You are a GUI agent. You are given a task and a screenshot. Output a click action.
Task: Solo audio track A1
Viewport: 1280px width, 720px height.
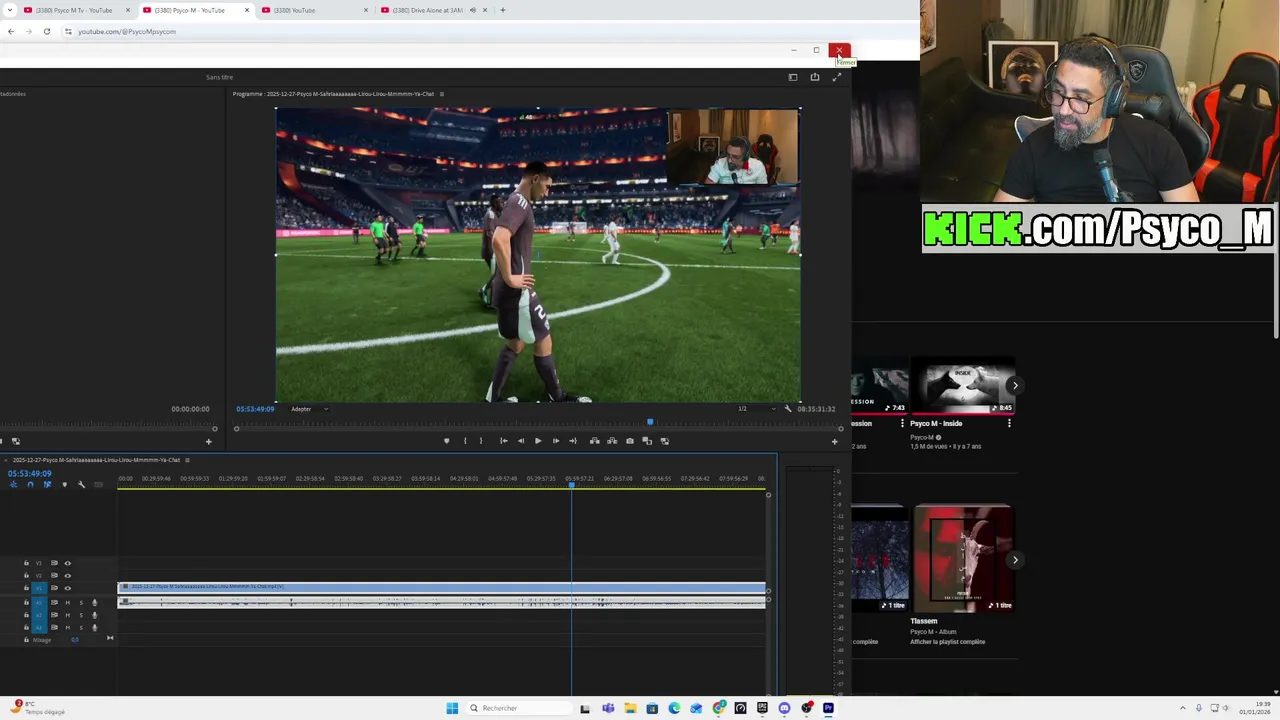click(x=81, y=602)
